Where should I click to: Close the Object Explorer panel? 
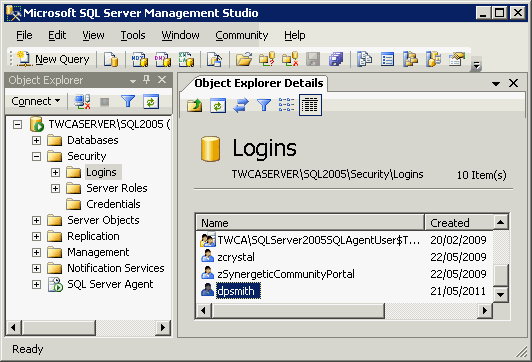point(162,80)
